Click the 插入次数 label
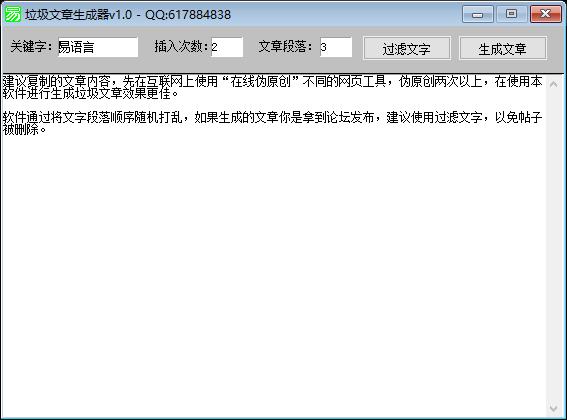 pyautogui.click(x=182, y=47)
